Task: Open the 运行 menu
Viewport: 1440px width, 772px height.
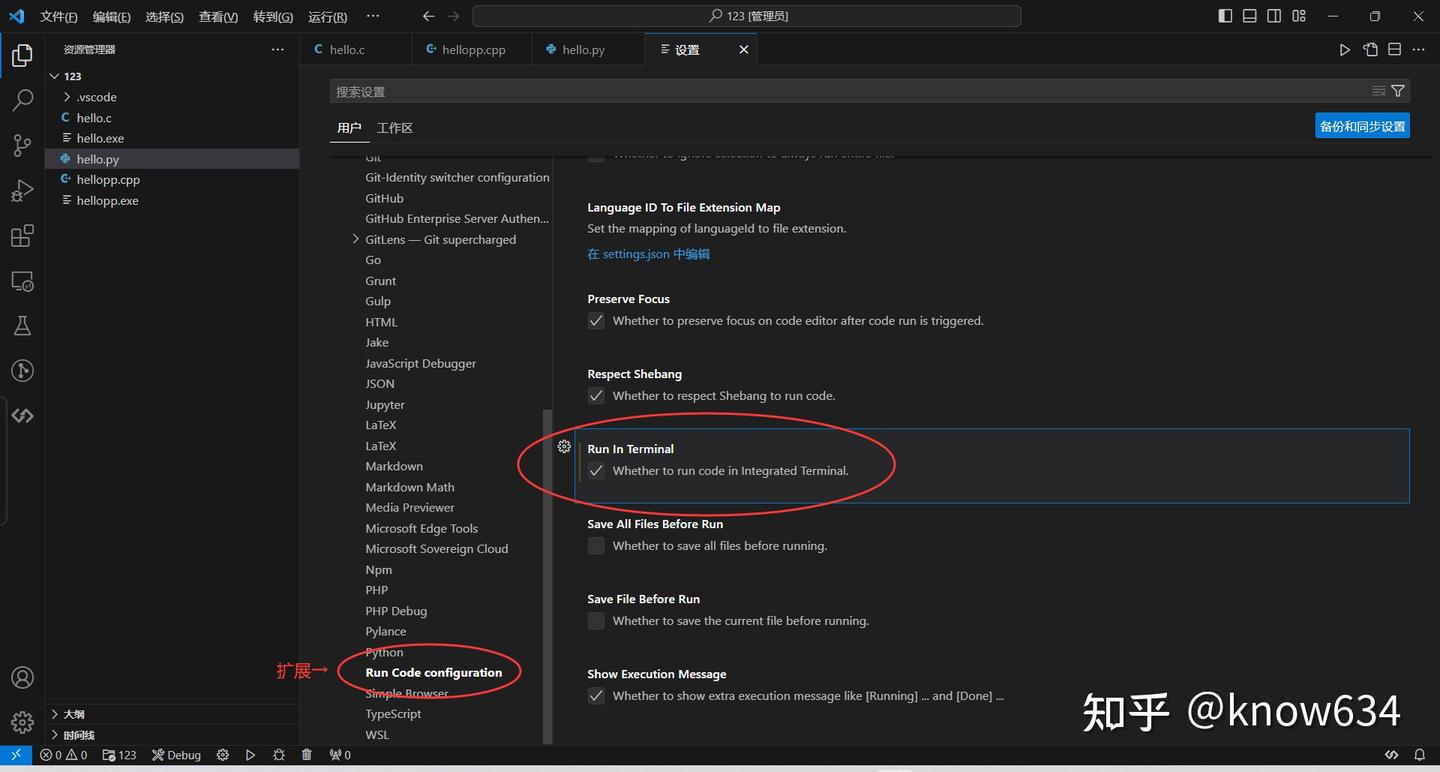Action: (x=325, y=16)
